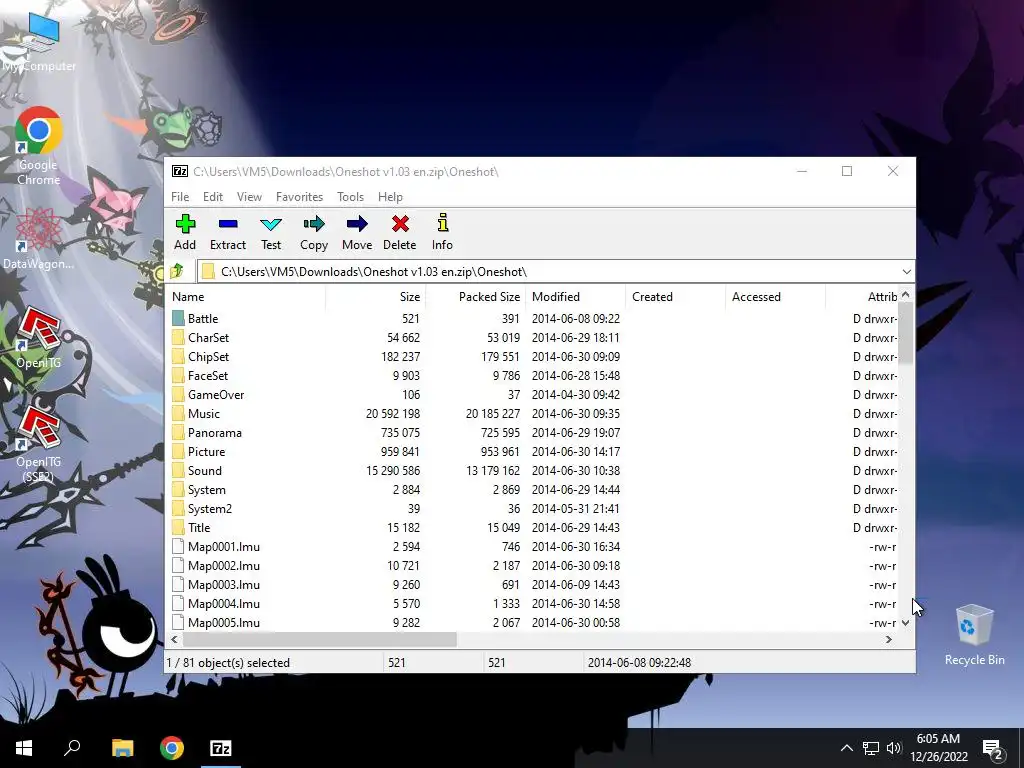Open the notification center icon
This screenshot has height=768, width=1024.
coord(993,748)
